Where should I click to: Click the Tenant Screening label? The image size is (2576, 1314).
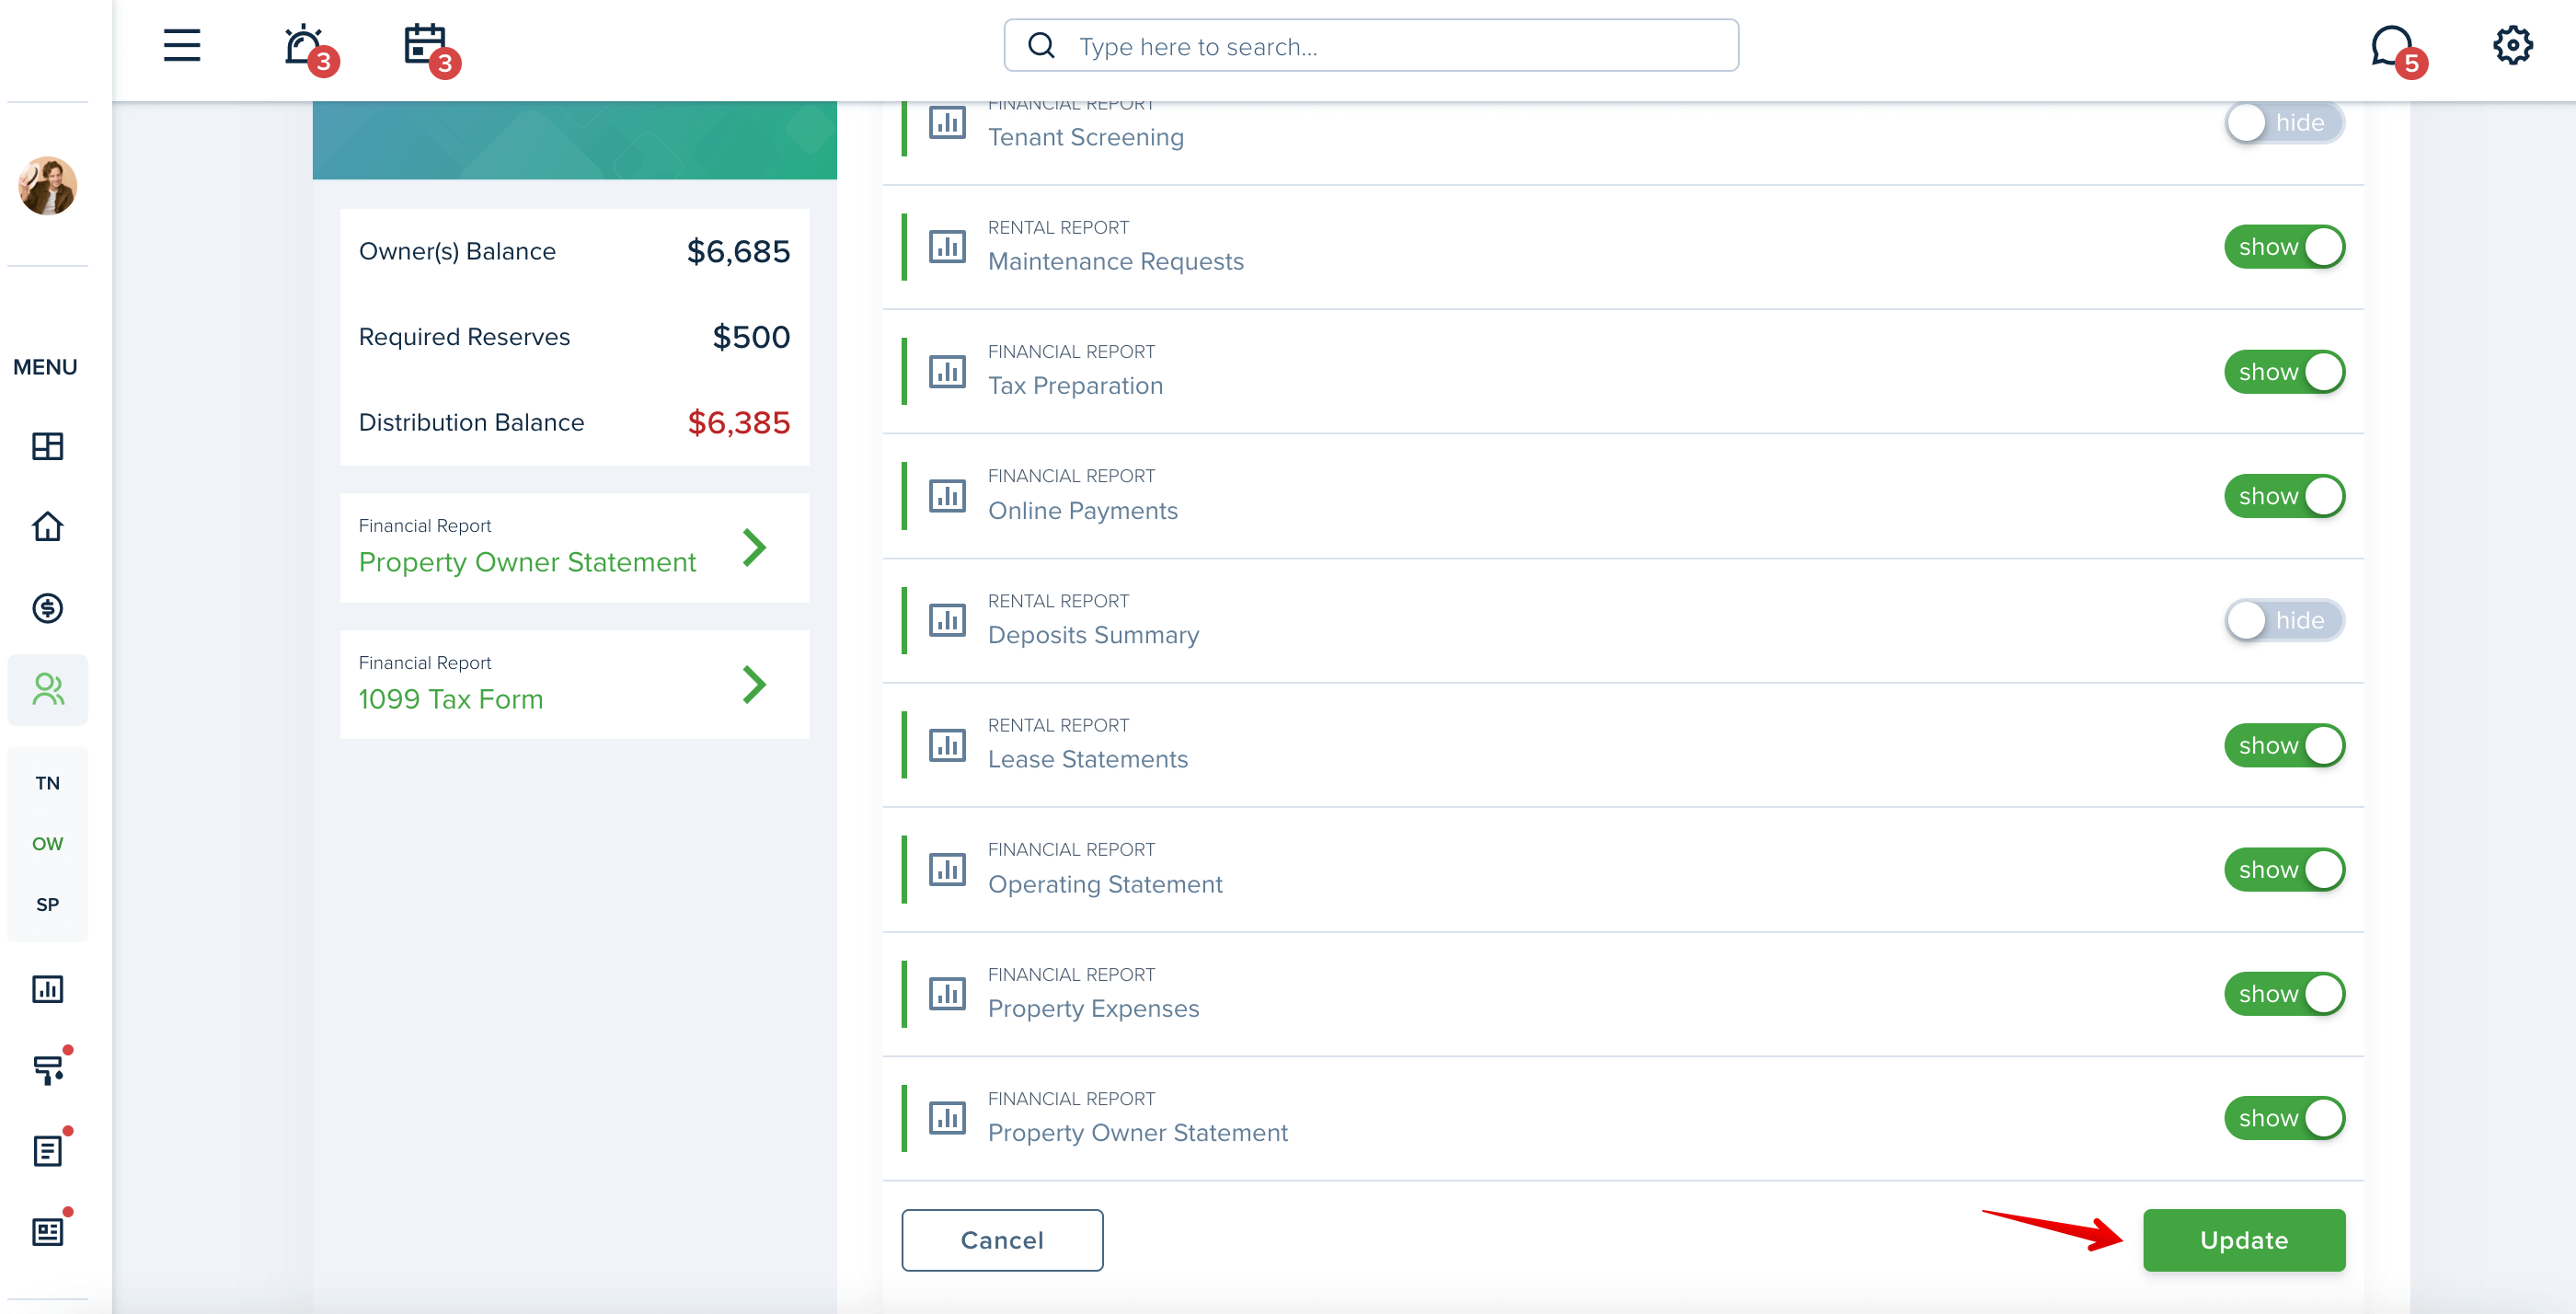point(1086,137)
